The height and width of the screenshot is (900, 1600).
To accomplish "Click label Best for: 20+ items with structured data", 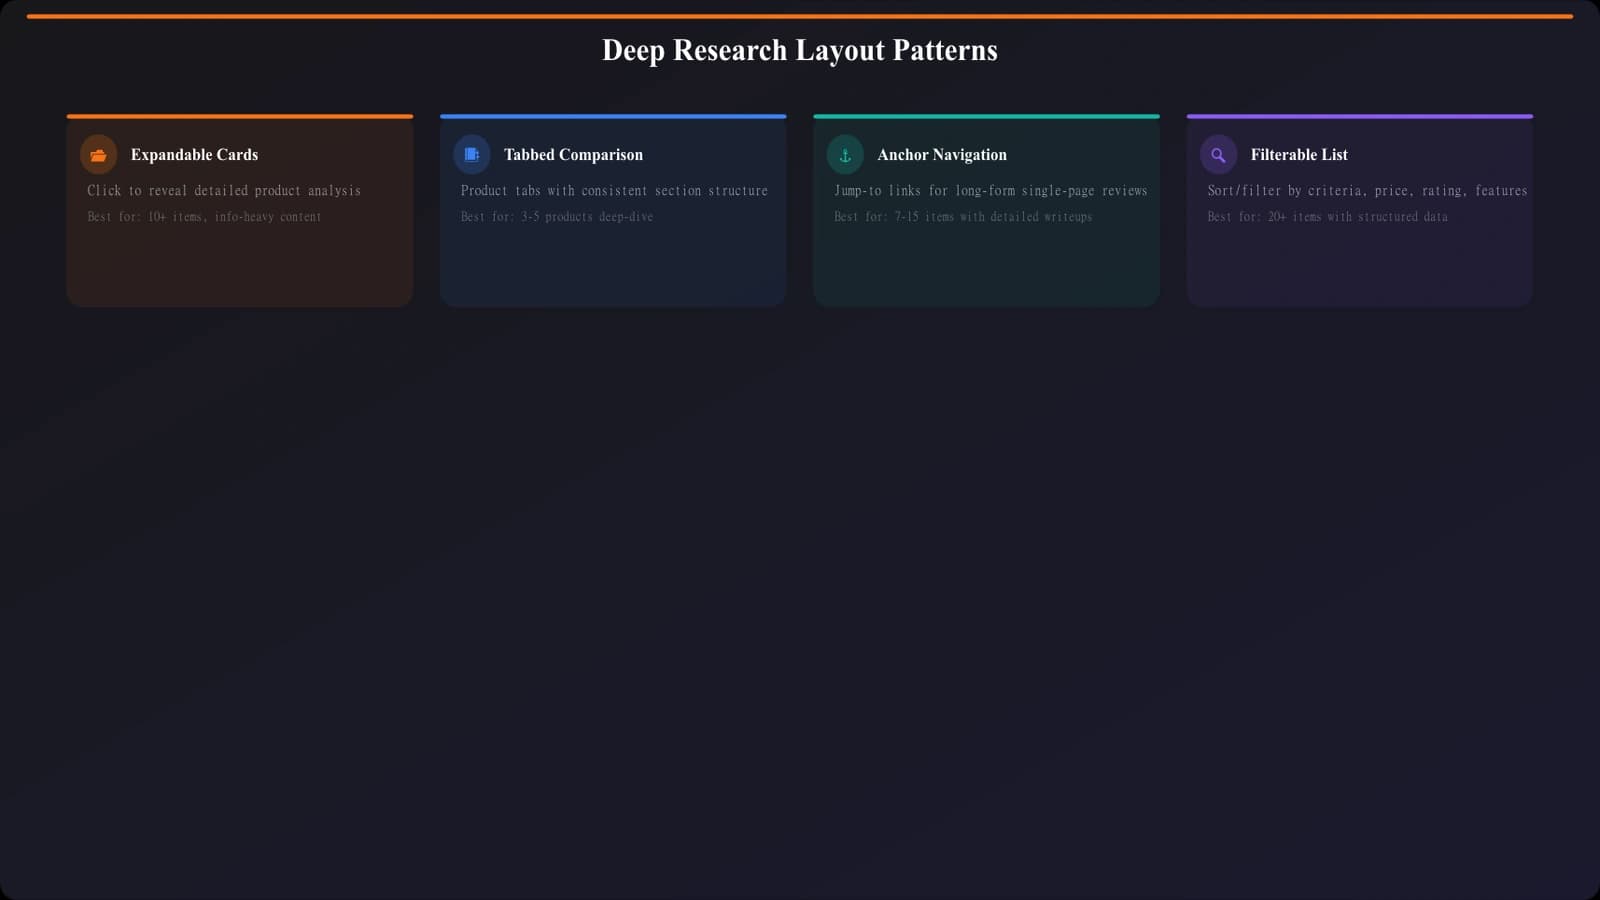I will click(x=1326, y=216).
